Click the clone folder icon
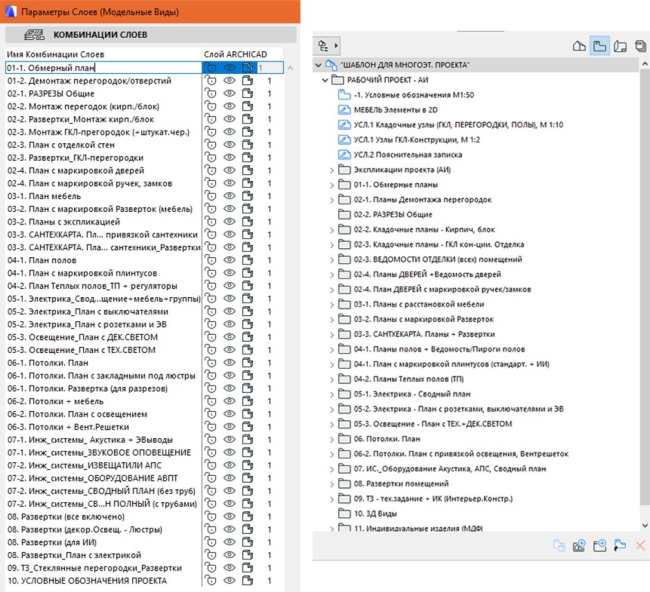Image resolution: width=650 pixels, height=592 pixels. coord(558,545)
